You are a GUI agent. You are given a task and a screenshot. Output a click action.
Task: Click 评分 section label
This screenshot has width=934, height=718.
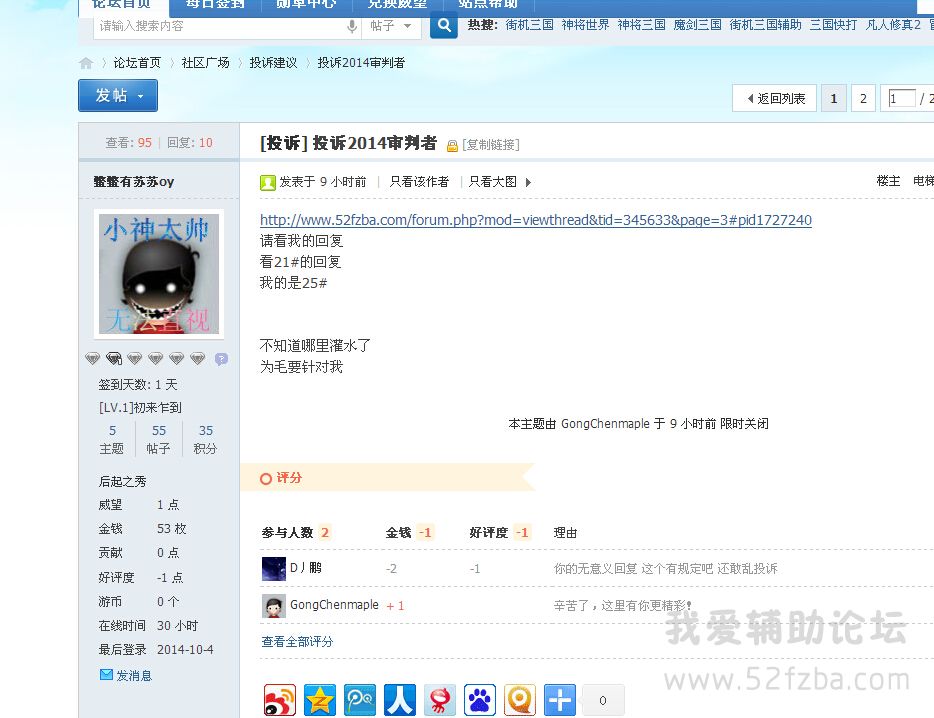point(289,477)
